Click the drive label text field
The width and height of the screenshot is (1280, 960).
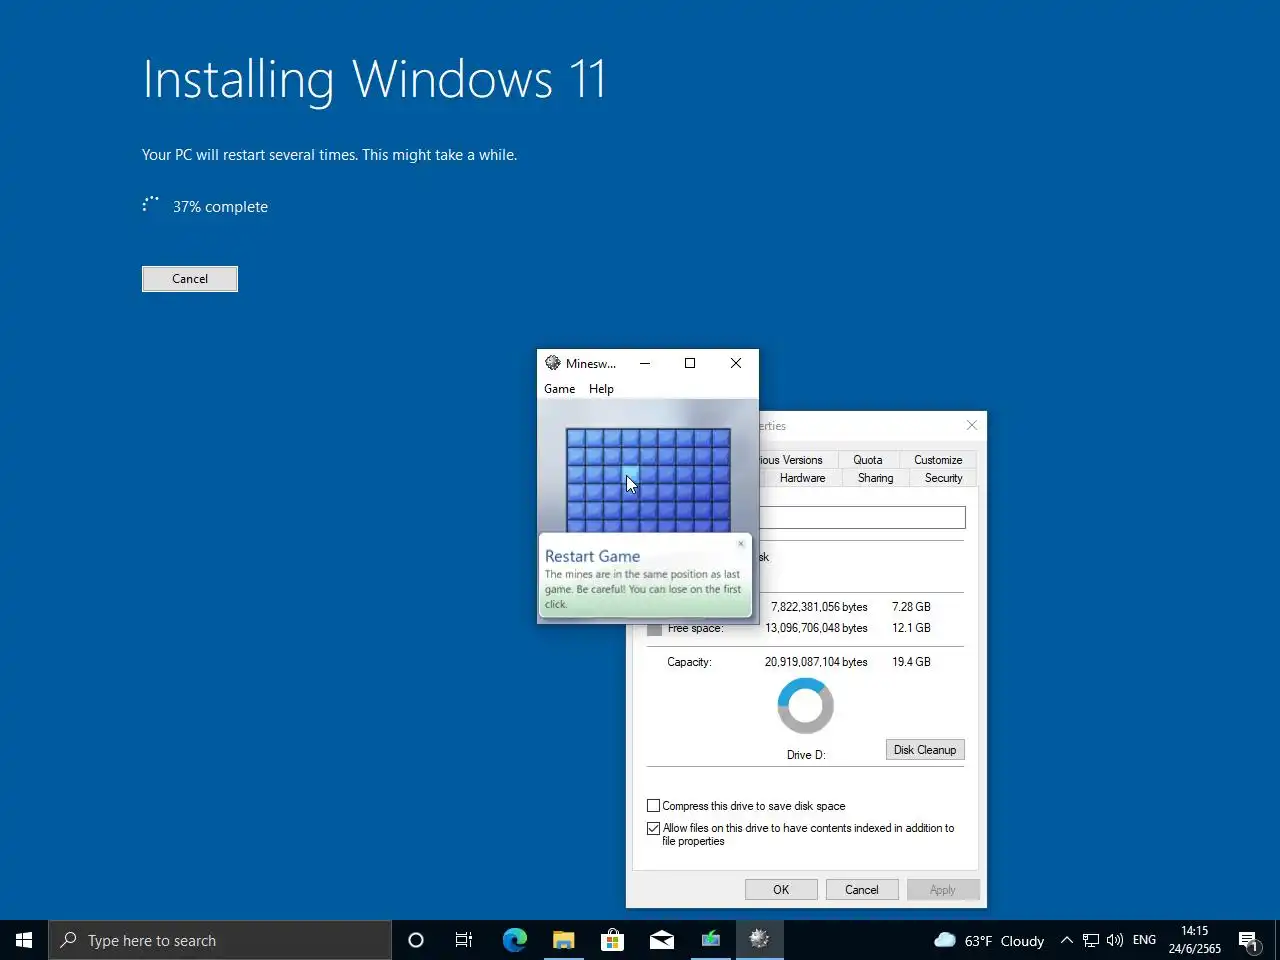(x=862, y=517)
